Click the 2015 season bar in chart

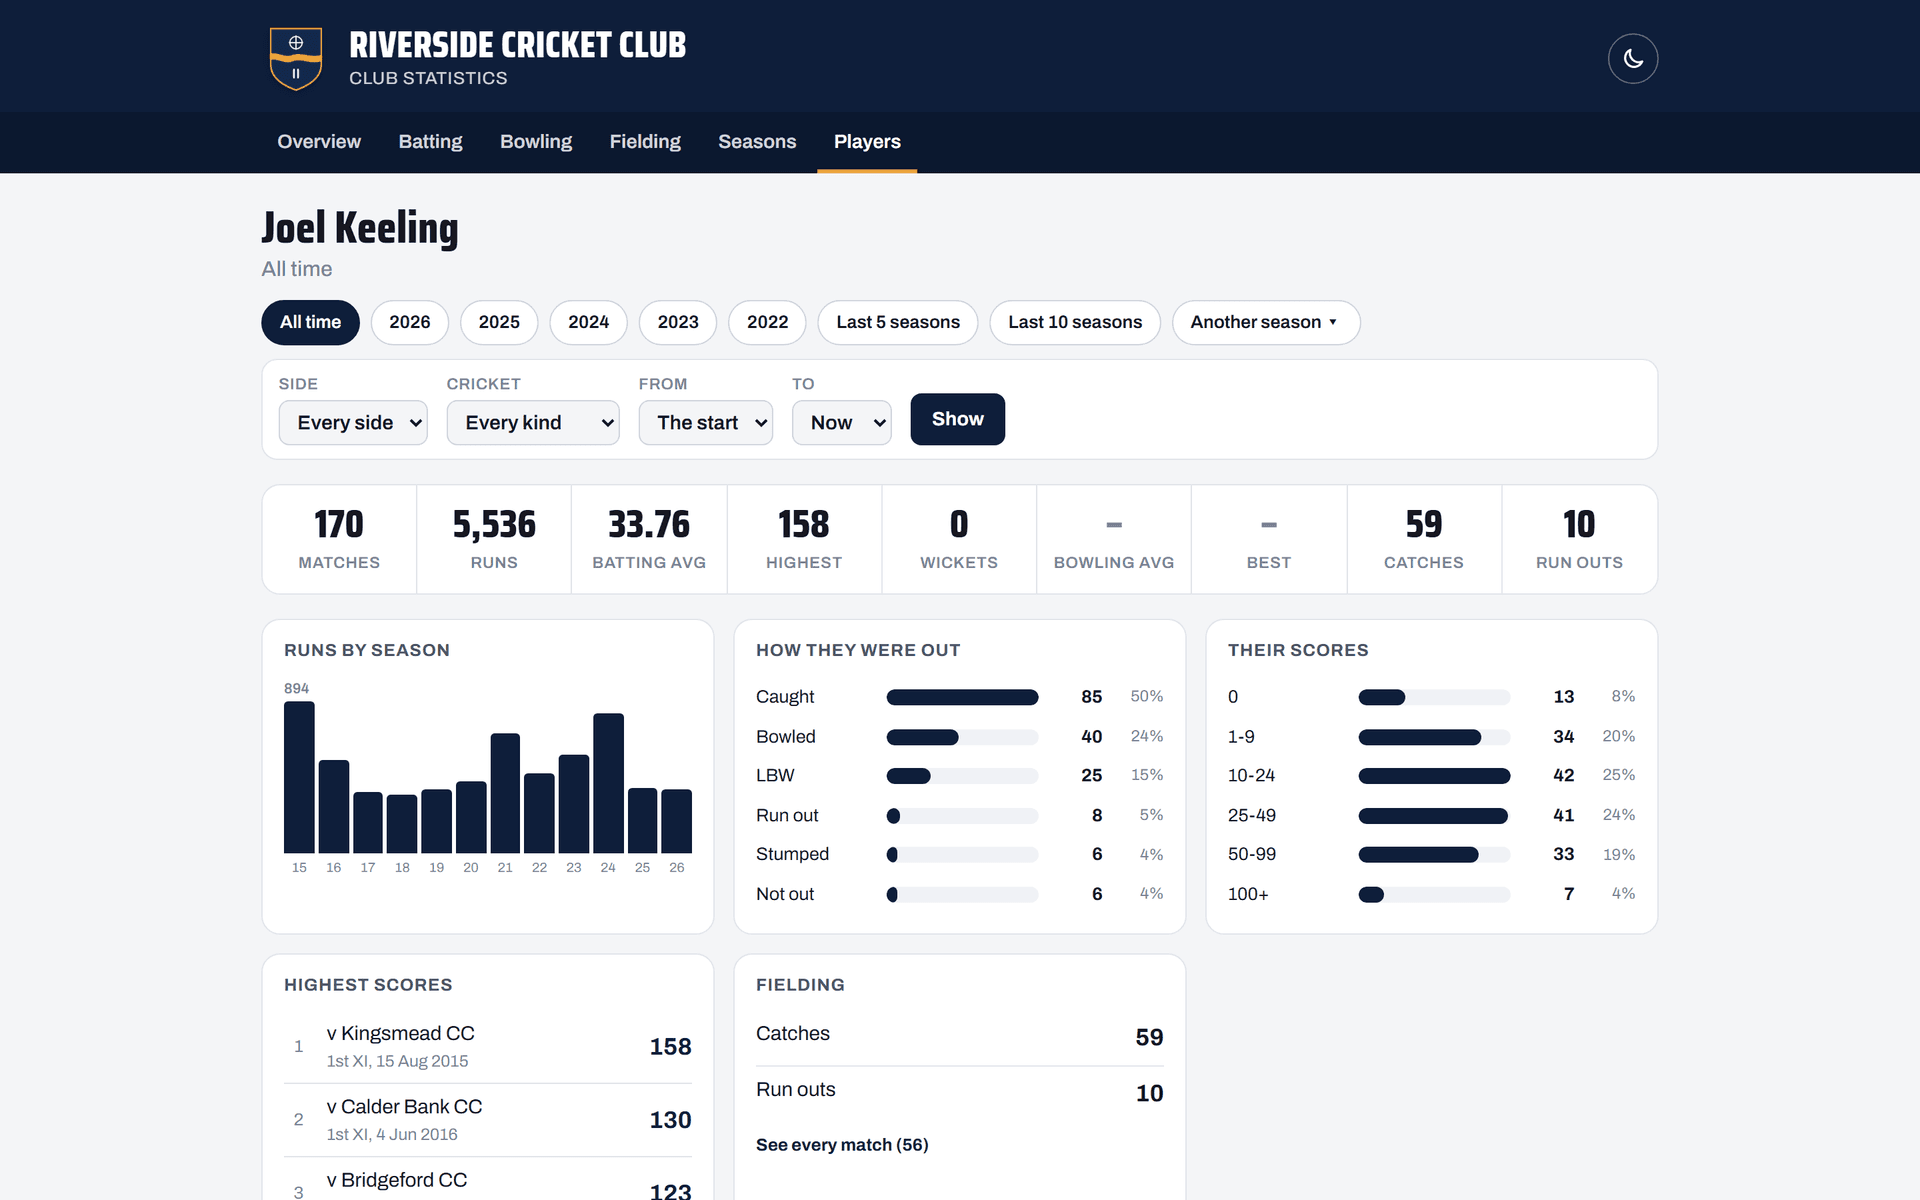pyautogui.click(x=299, y=777)
